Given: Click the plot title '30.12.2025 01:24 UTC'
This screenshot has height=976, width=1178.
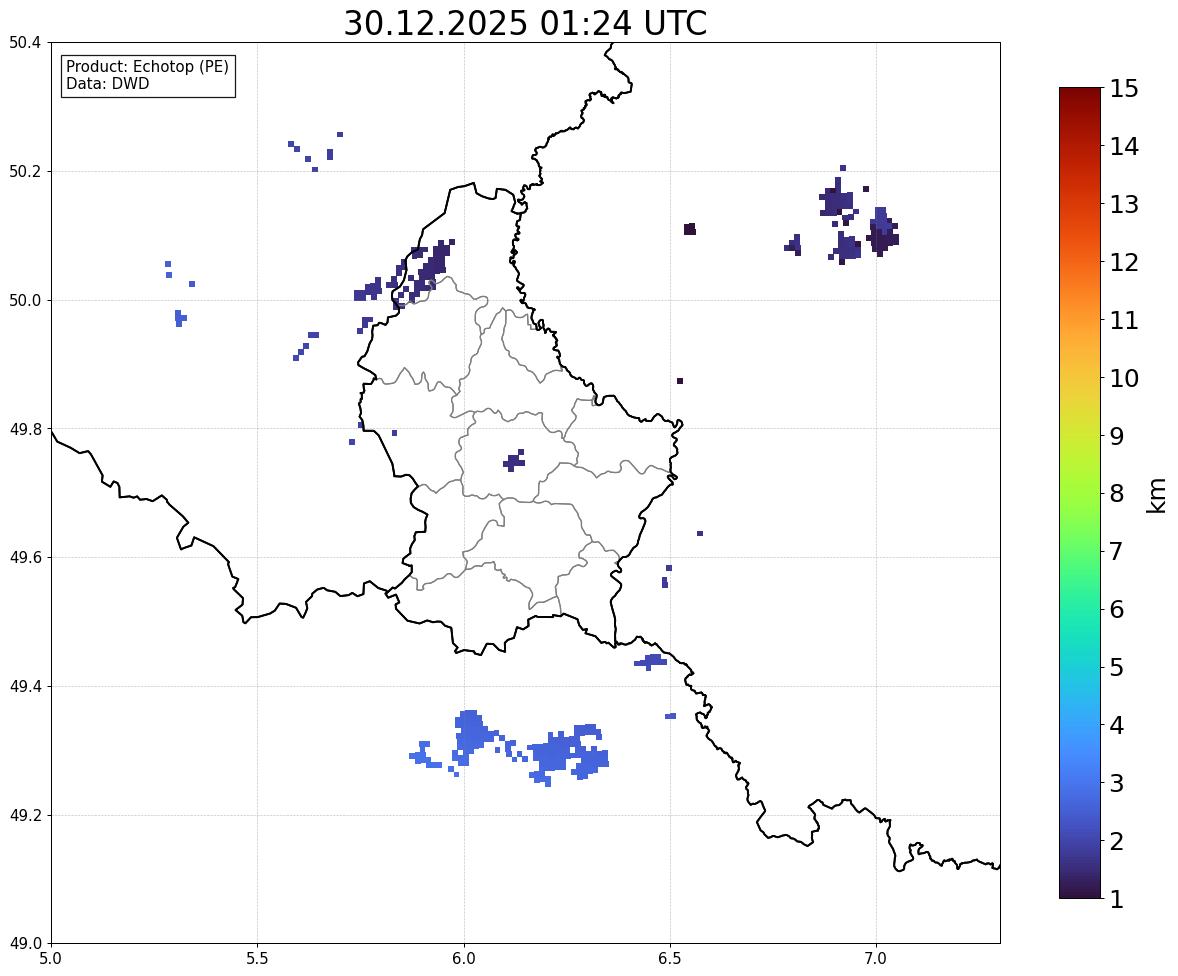Looking at the screenshot, I should point(525,23).
